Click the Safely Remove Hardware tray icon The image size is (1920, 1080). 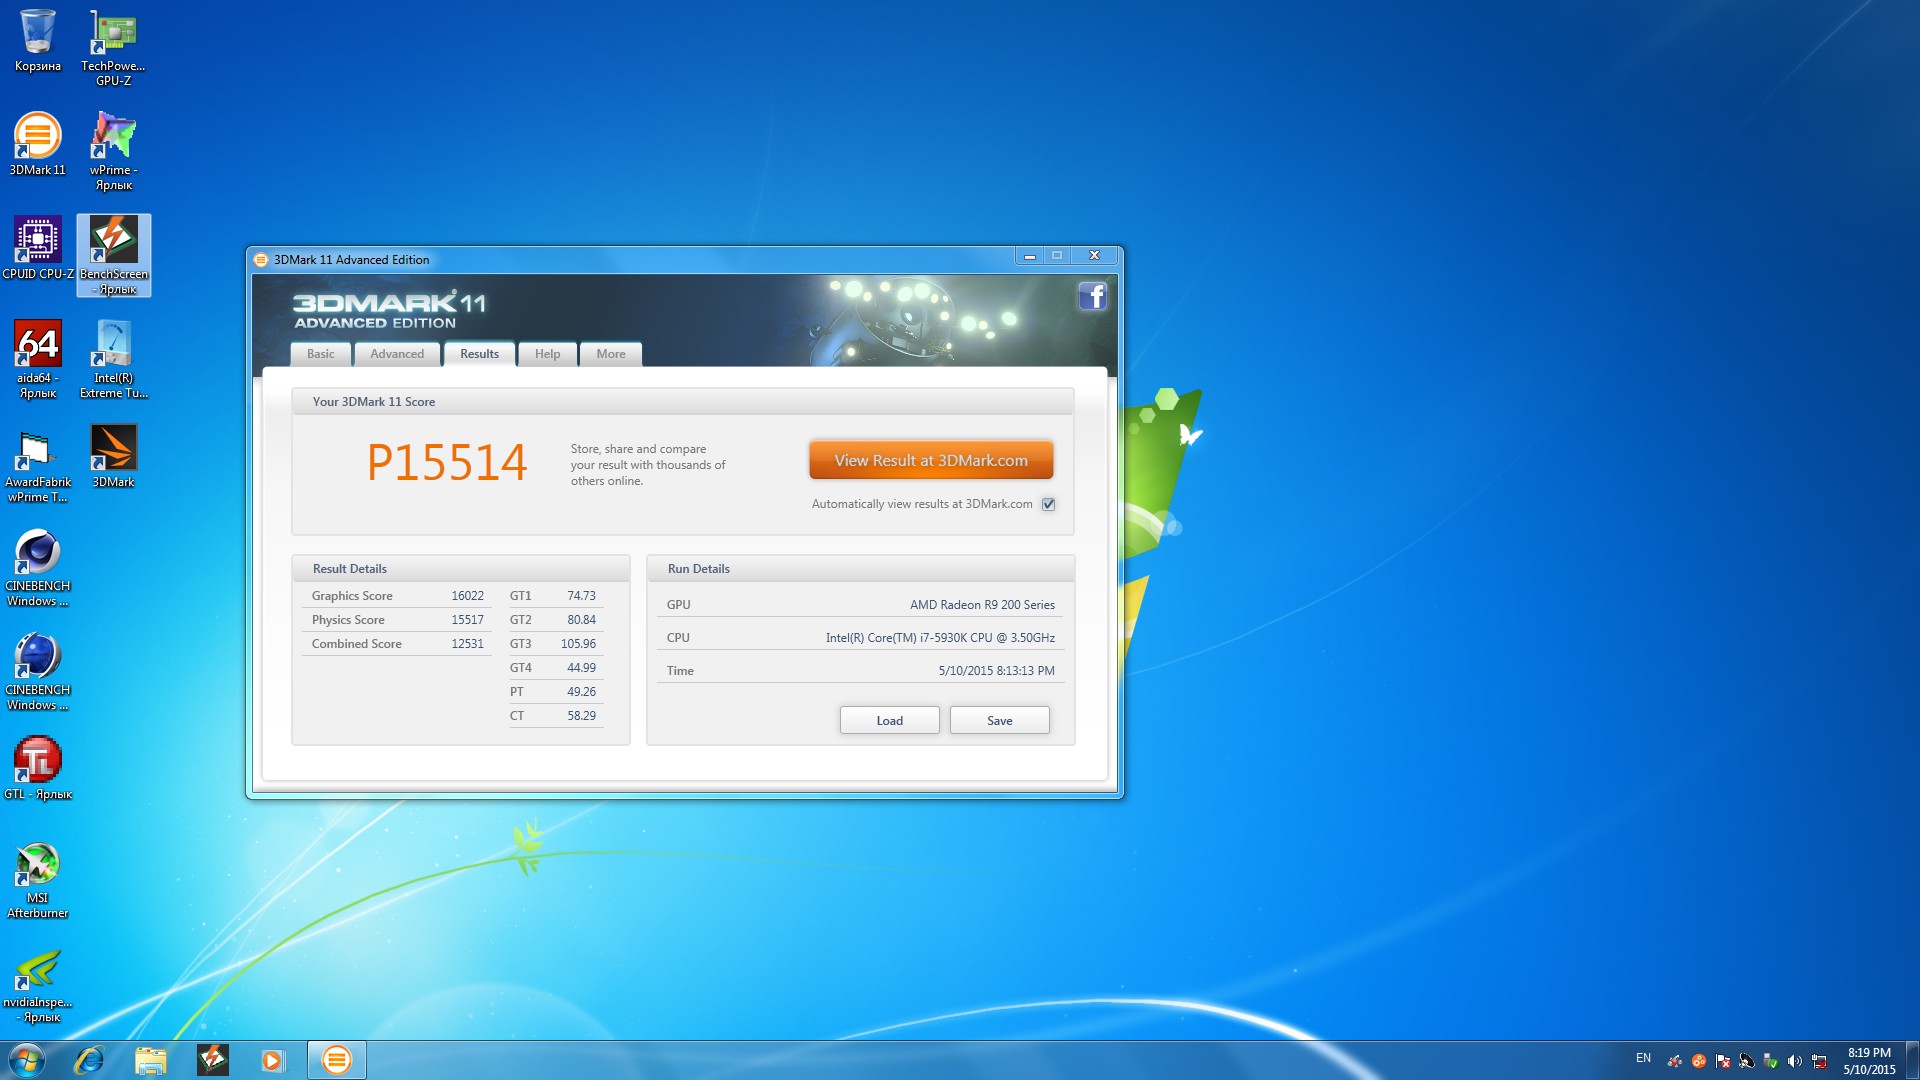pyautogui.click(x=1770, y=1061)
